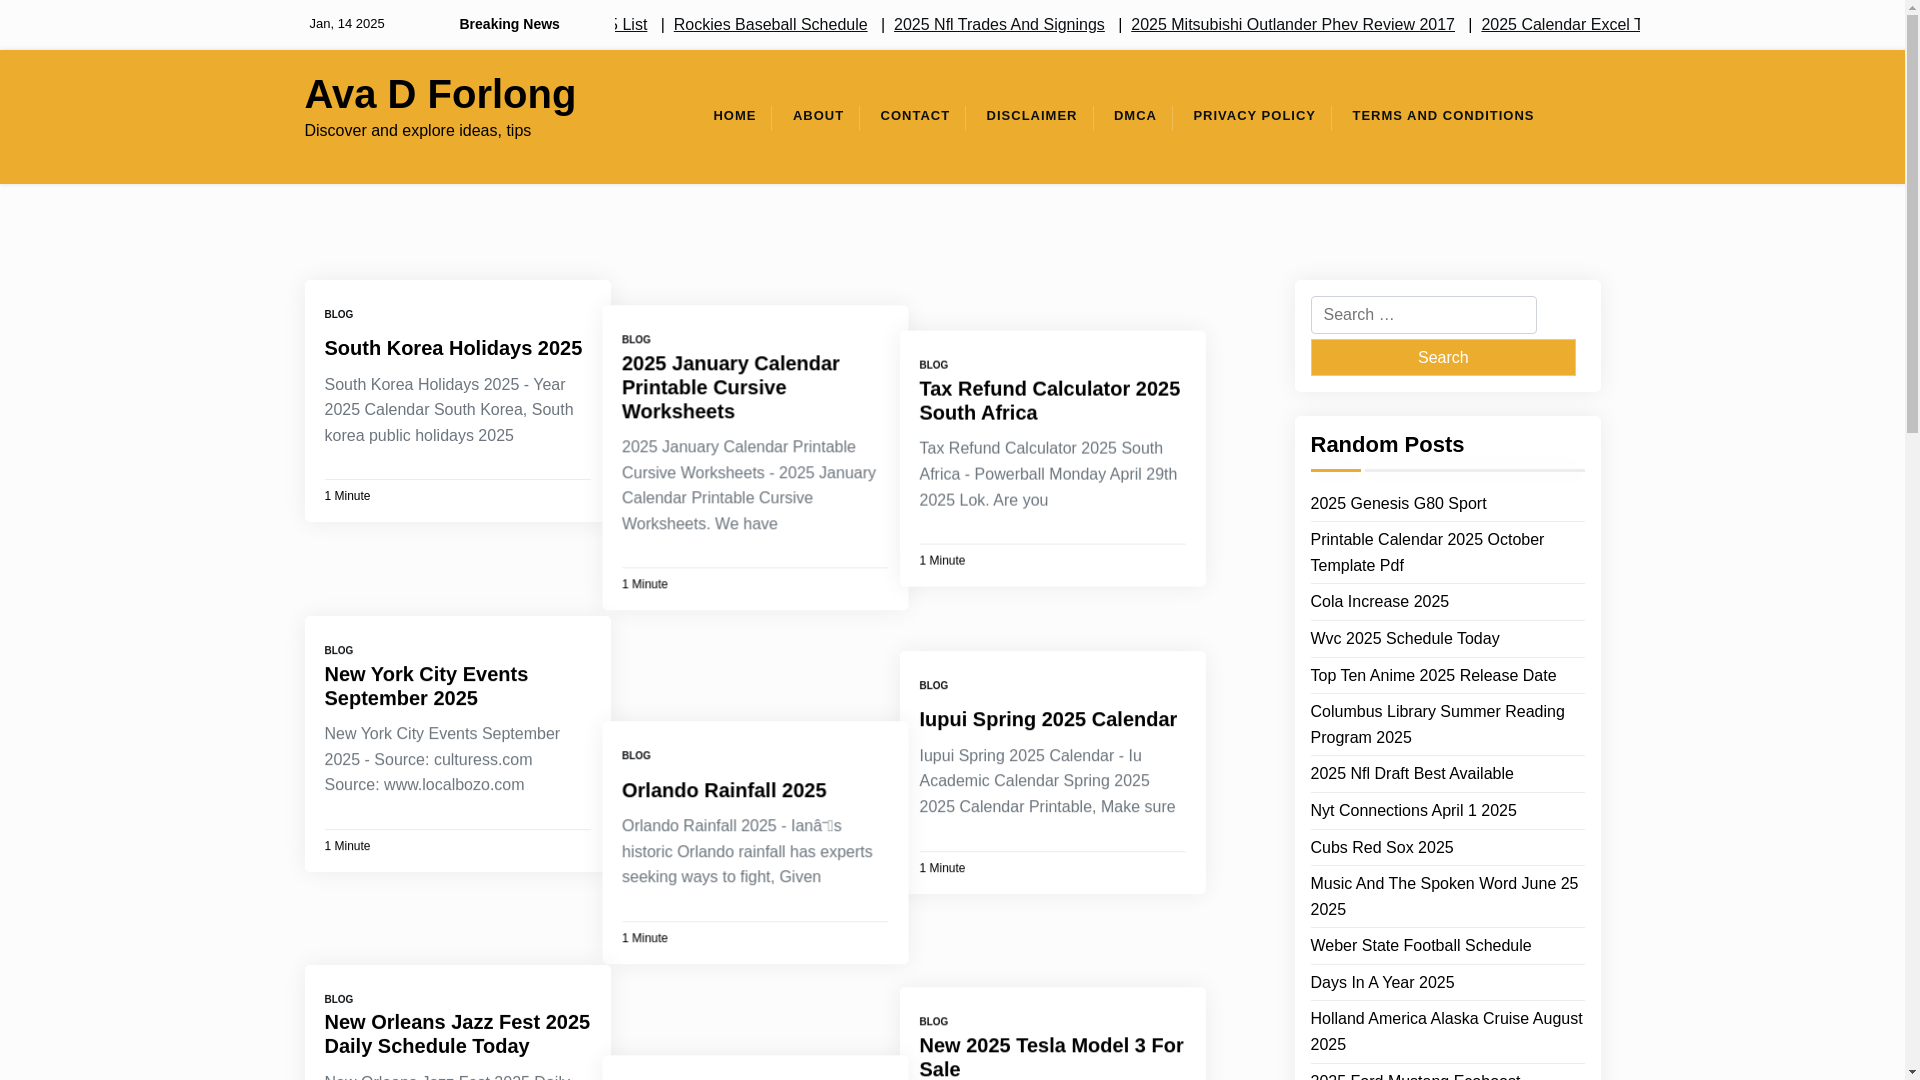Click BLOG tag on Iupui Spring card

point(933,686)
